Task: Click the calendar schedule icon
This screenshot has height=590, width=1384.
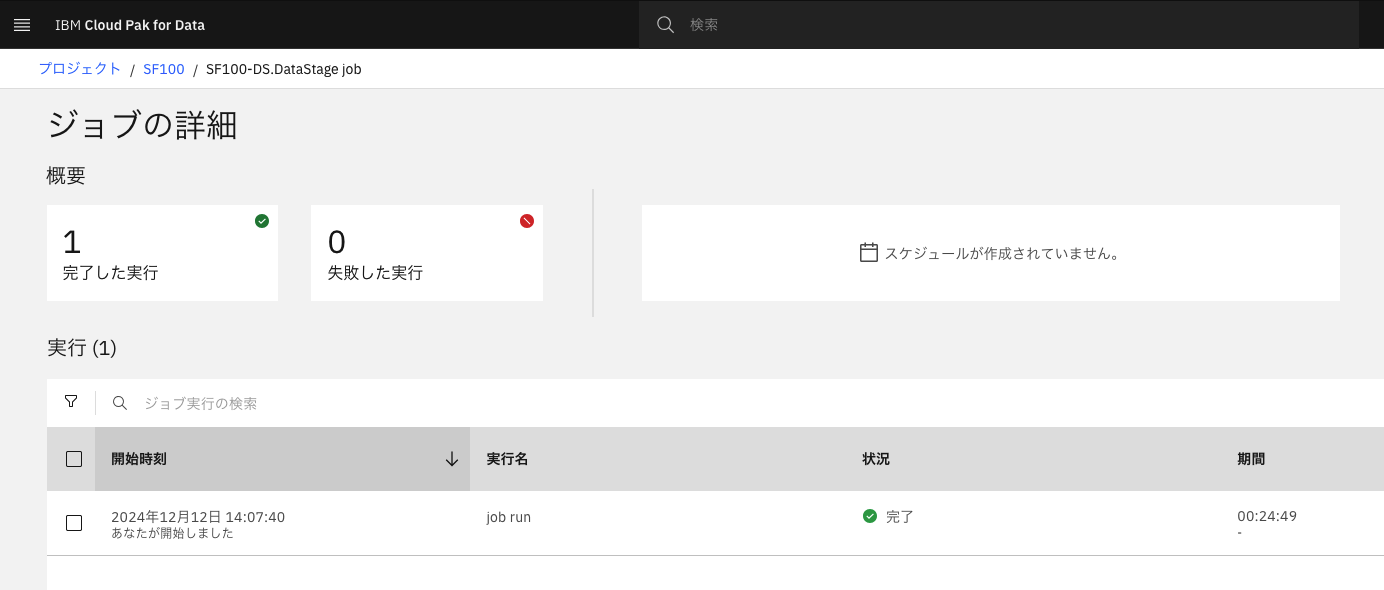Action: 869,252
